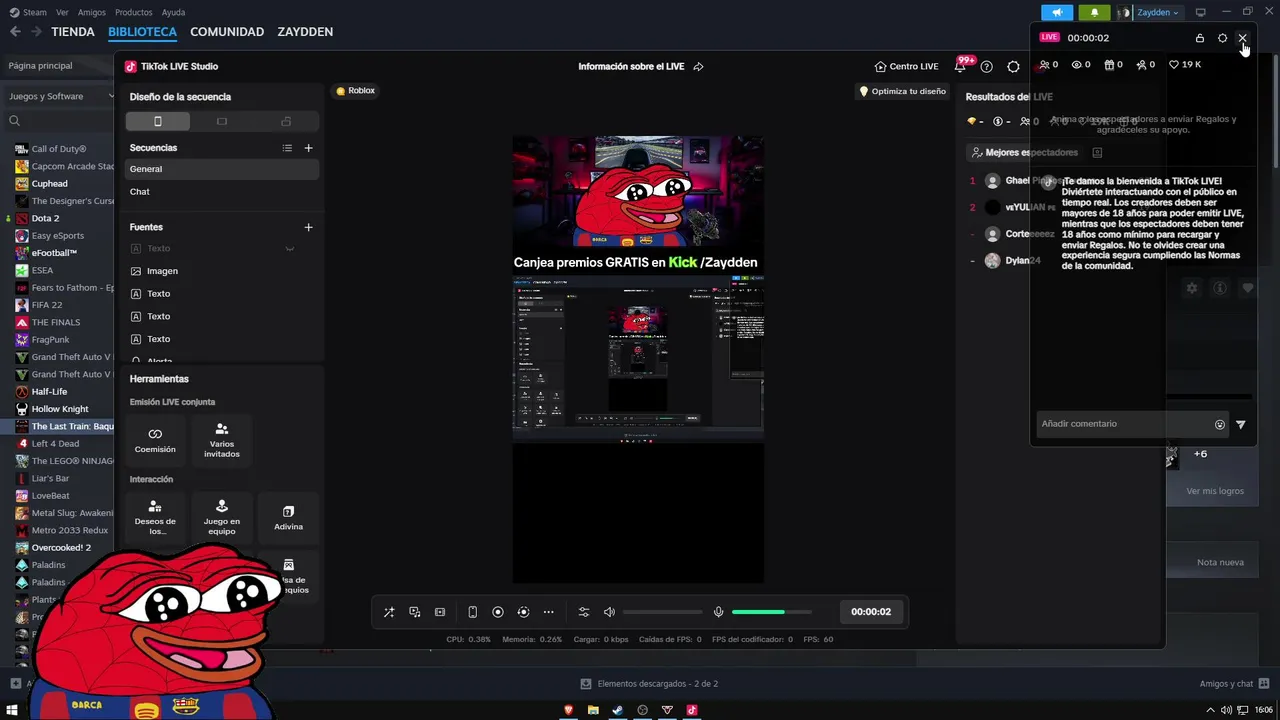This screenshot has width=1280, height=720.
Task: Open the Secuencias list options icon
Action: tap(287, 148)
